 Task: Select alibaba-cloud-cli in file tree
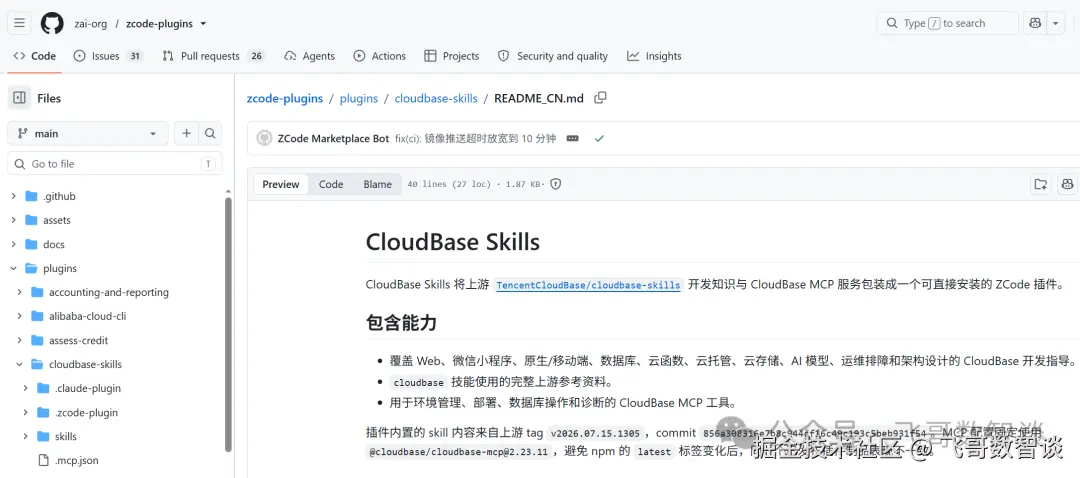coord(87,316)
